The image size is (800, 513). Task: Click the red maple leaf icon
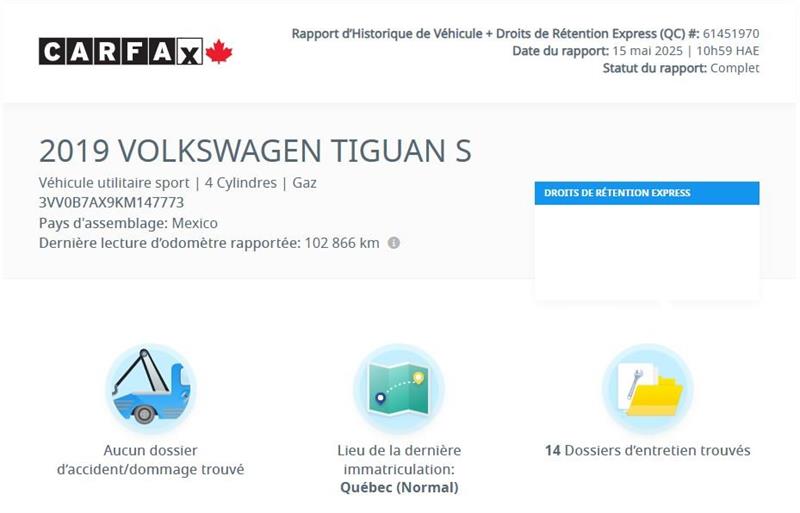pos(219,51)
